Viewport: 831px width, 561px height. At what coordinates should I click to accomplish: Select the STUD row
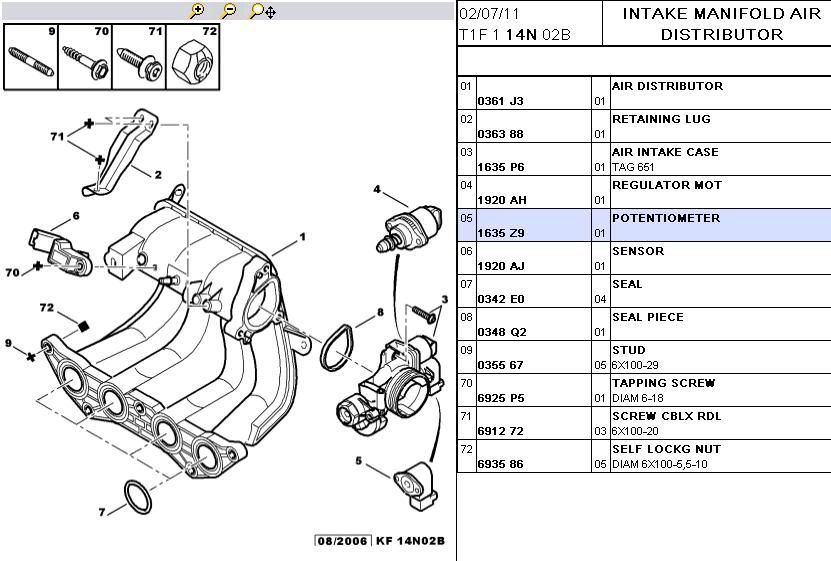point(644,357)
